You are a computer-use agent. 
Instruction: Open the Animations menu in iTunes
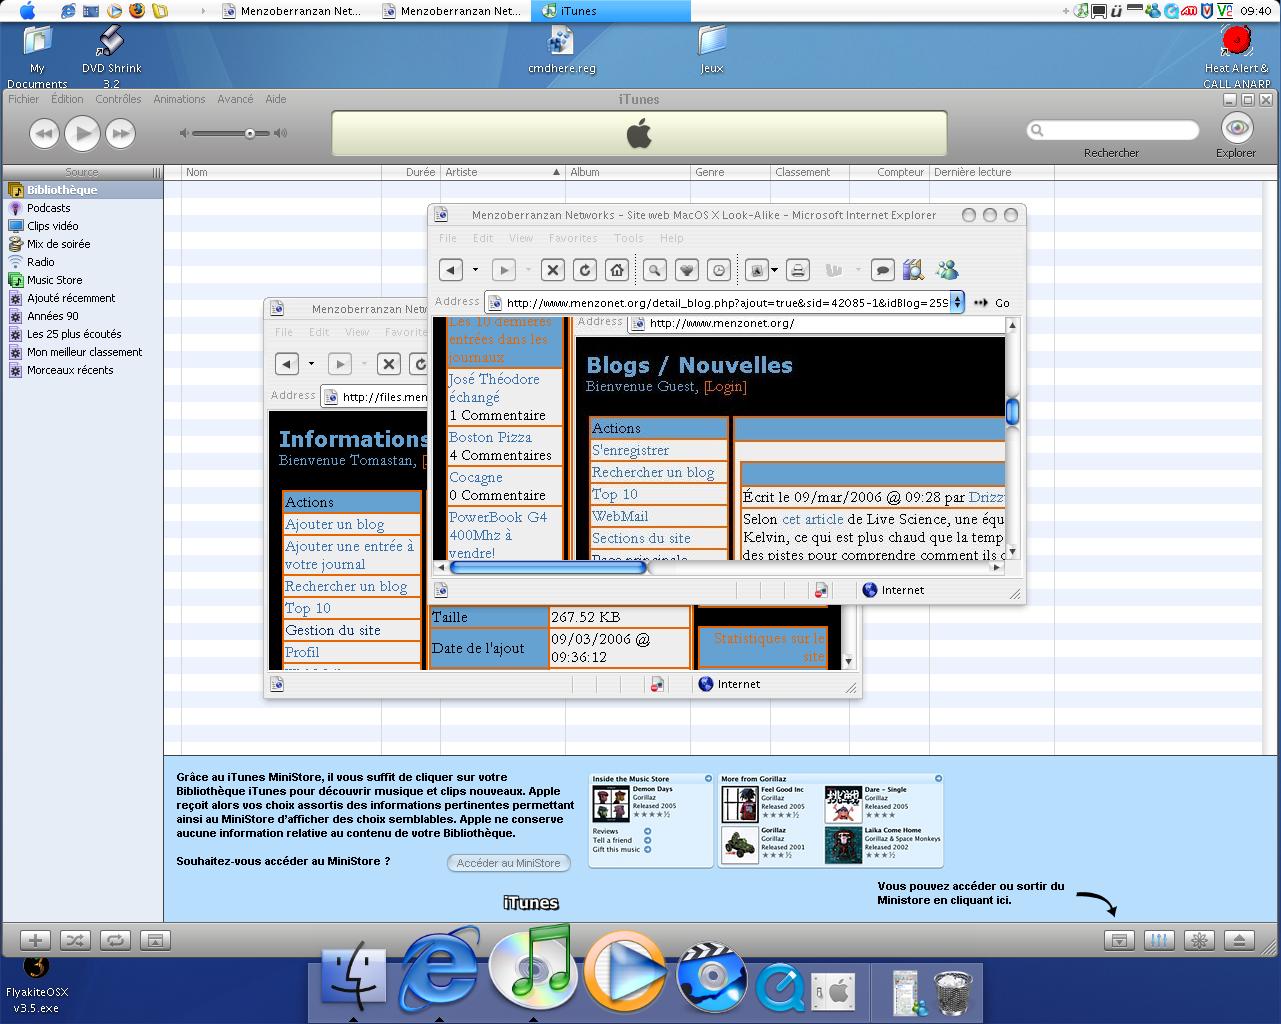179,99
